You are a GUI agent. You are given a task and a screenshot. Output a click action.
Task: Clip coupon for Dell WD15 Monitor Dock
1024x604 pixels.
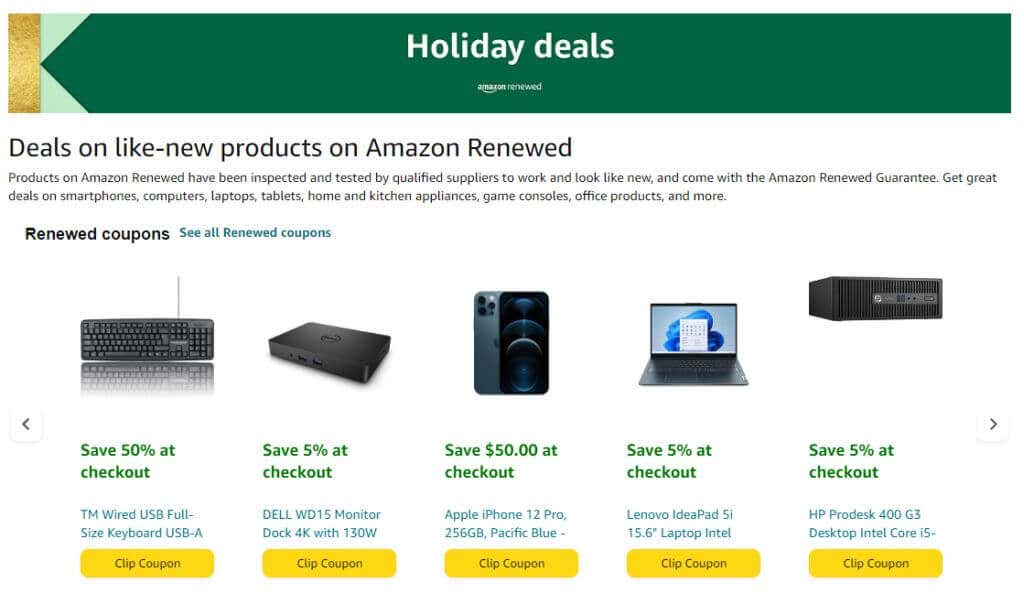pos(329,563)
